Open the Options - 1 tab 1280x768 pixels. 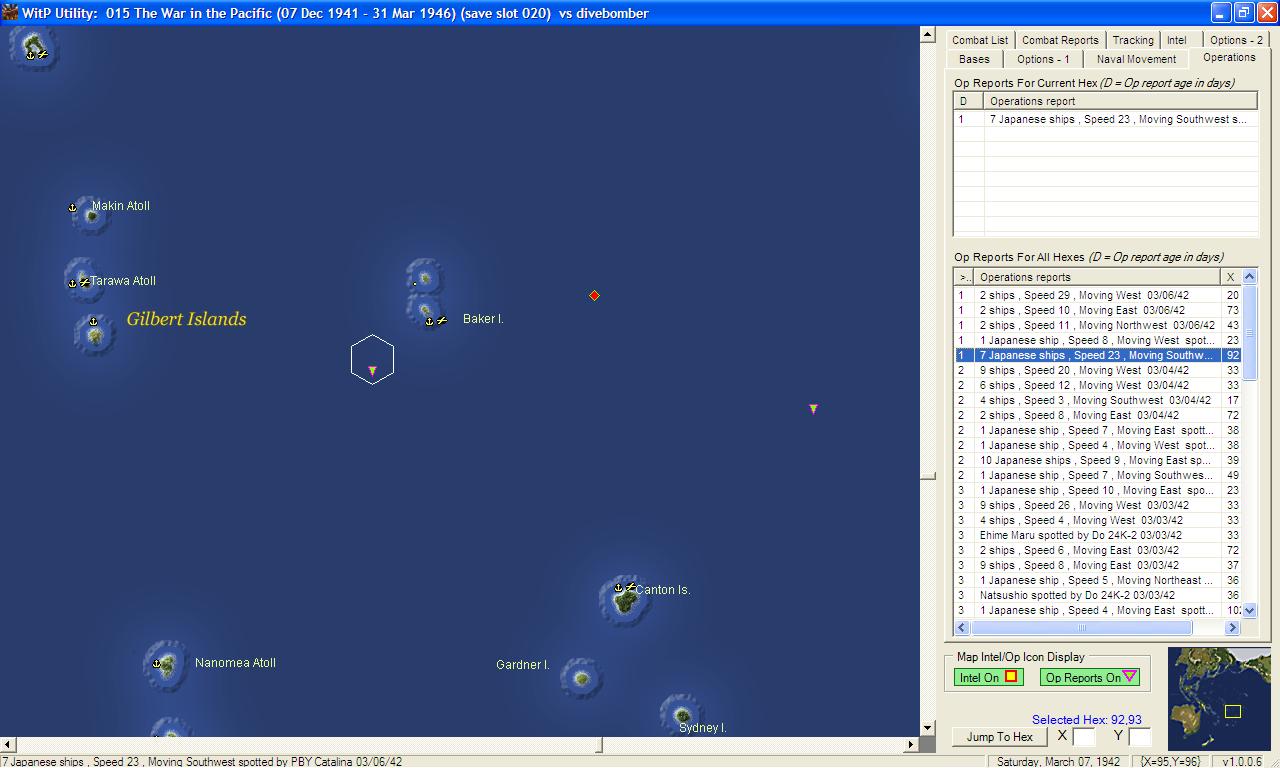tap(1043, 59)
